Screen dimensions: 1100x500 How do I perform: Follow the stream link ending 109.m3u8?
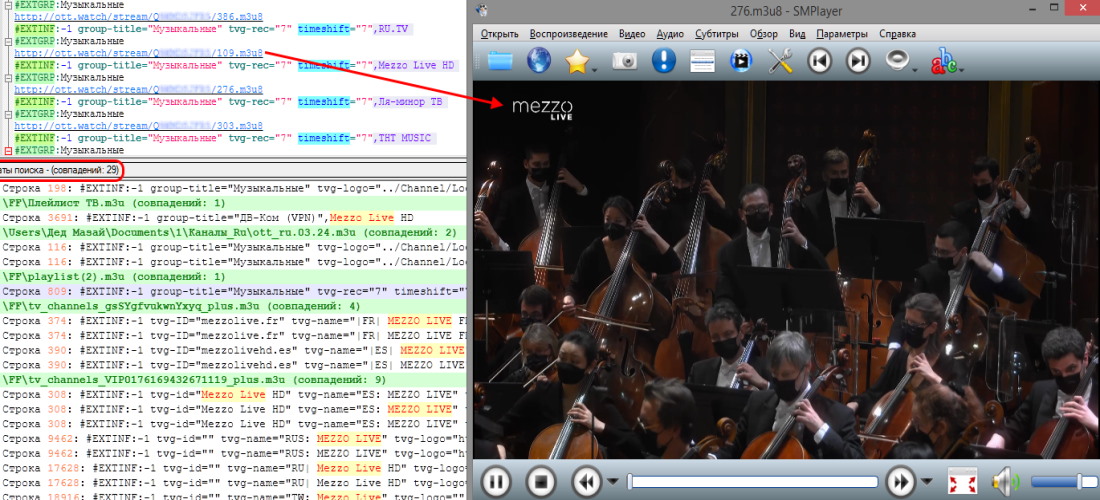tap(139, 53)
